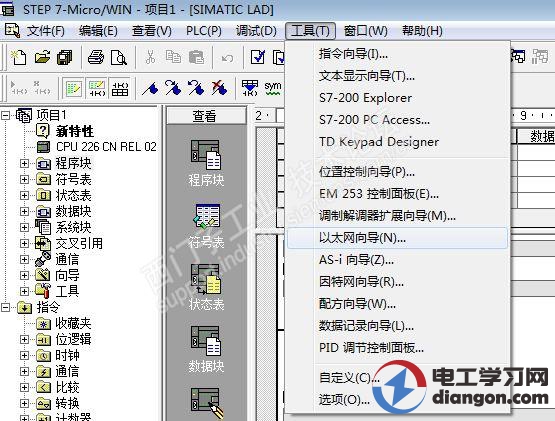Open the 帮助(H) menu

coord(422,31)
